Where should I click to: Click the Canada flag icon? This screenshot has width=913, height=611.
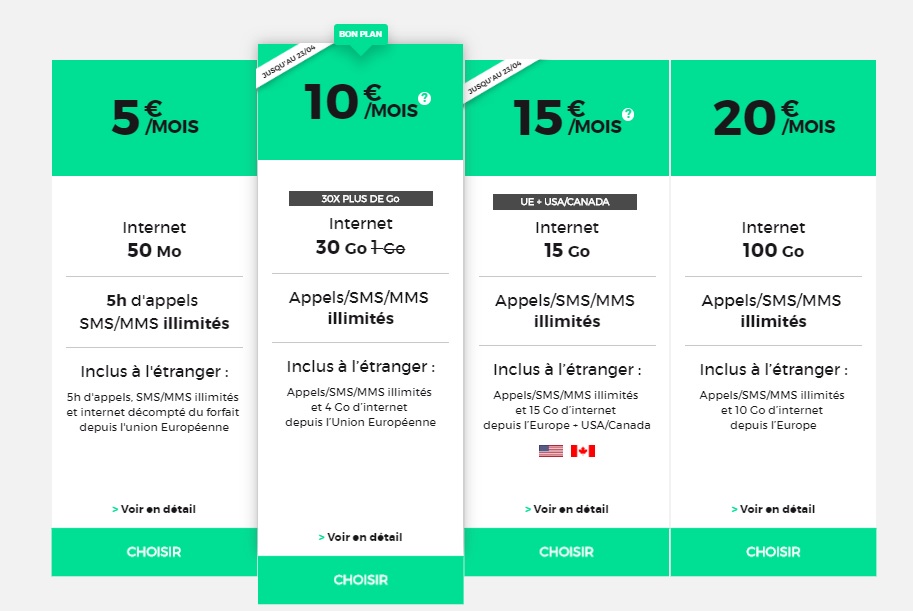pyautogui.click(x=583, y=451)
